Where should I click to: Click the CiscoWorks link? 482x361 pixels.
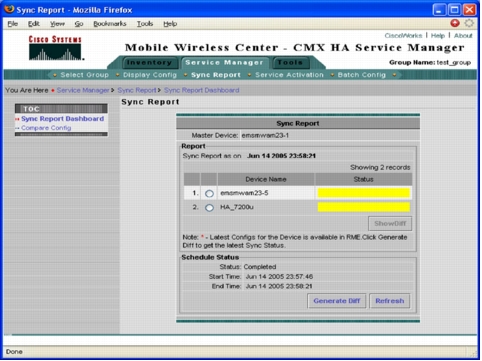point(403,36)
